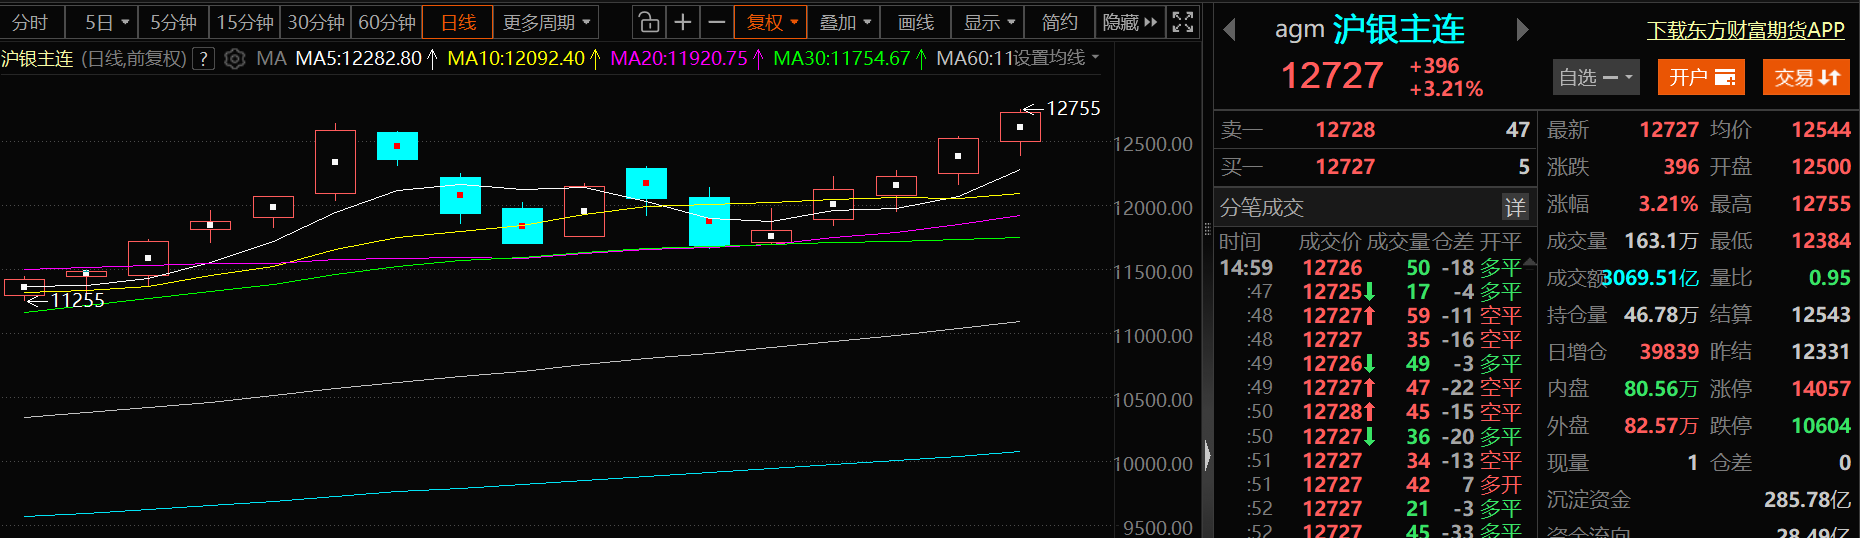The height and width of the screenshot is (538, 1860).
Task: Click the 开户 open account button
Action: pos(1700,77)
